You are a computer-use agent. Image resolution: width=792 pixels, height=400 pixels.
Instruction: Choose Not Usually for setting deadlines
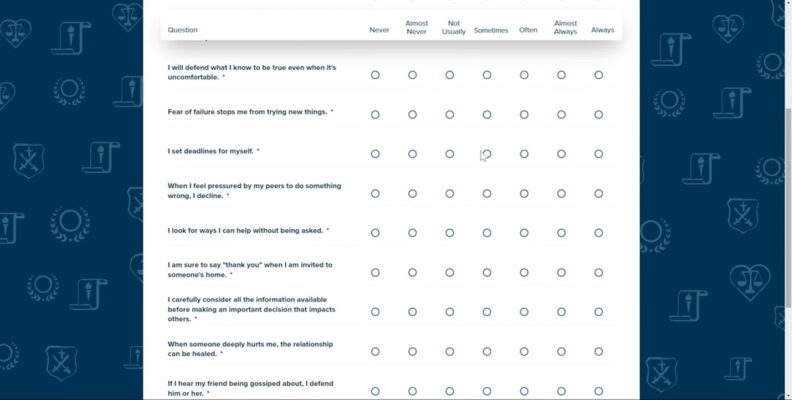point(450,154)
